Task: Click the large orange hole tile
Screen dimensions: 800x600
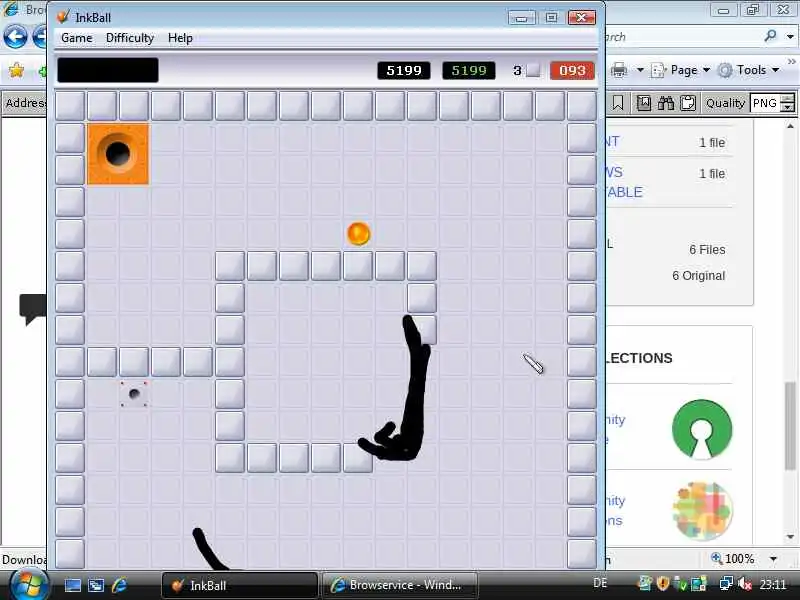Action: (x=118, y=154)
